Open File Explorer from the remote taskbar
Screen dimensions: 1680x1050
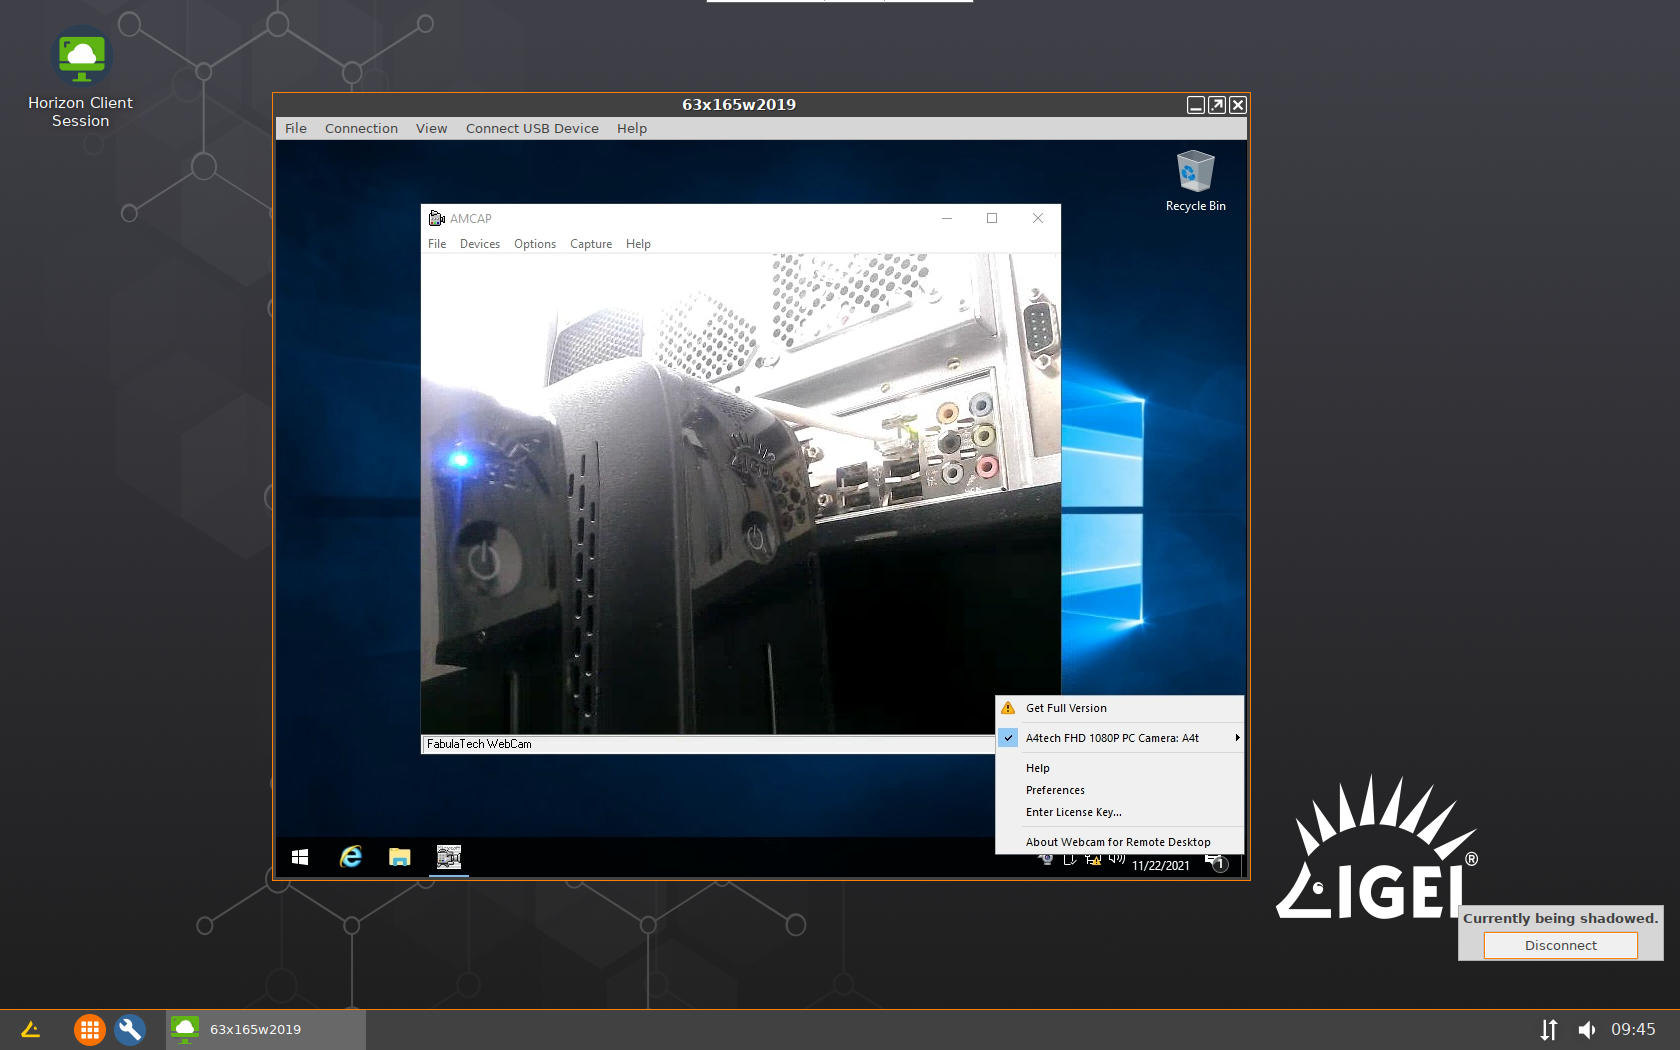pyautogui.click(x=400, y=857)
